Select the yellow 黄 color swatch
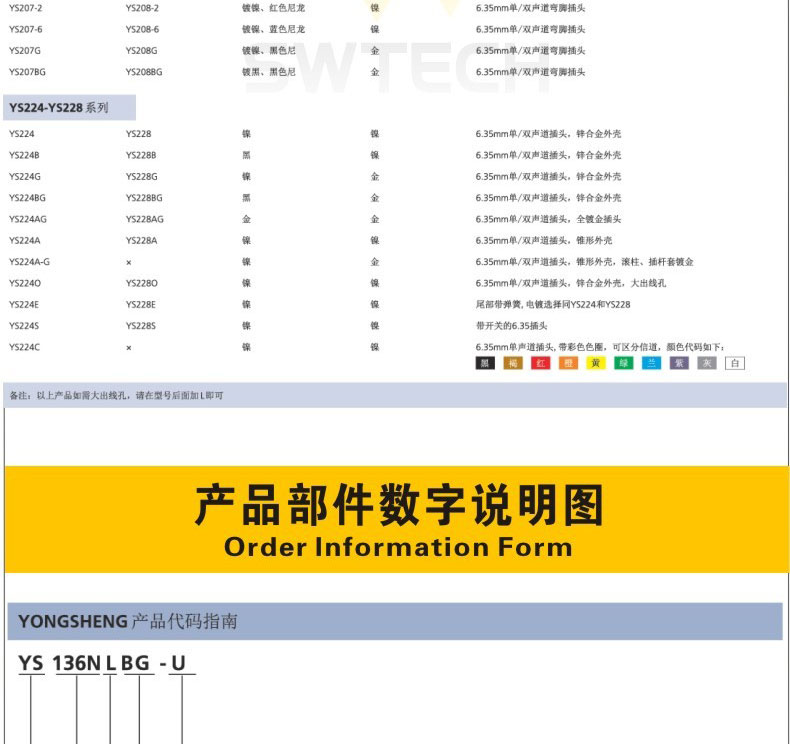Image resolution: width=790 pixels, height=744 pixels. point(596,363)
